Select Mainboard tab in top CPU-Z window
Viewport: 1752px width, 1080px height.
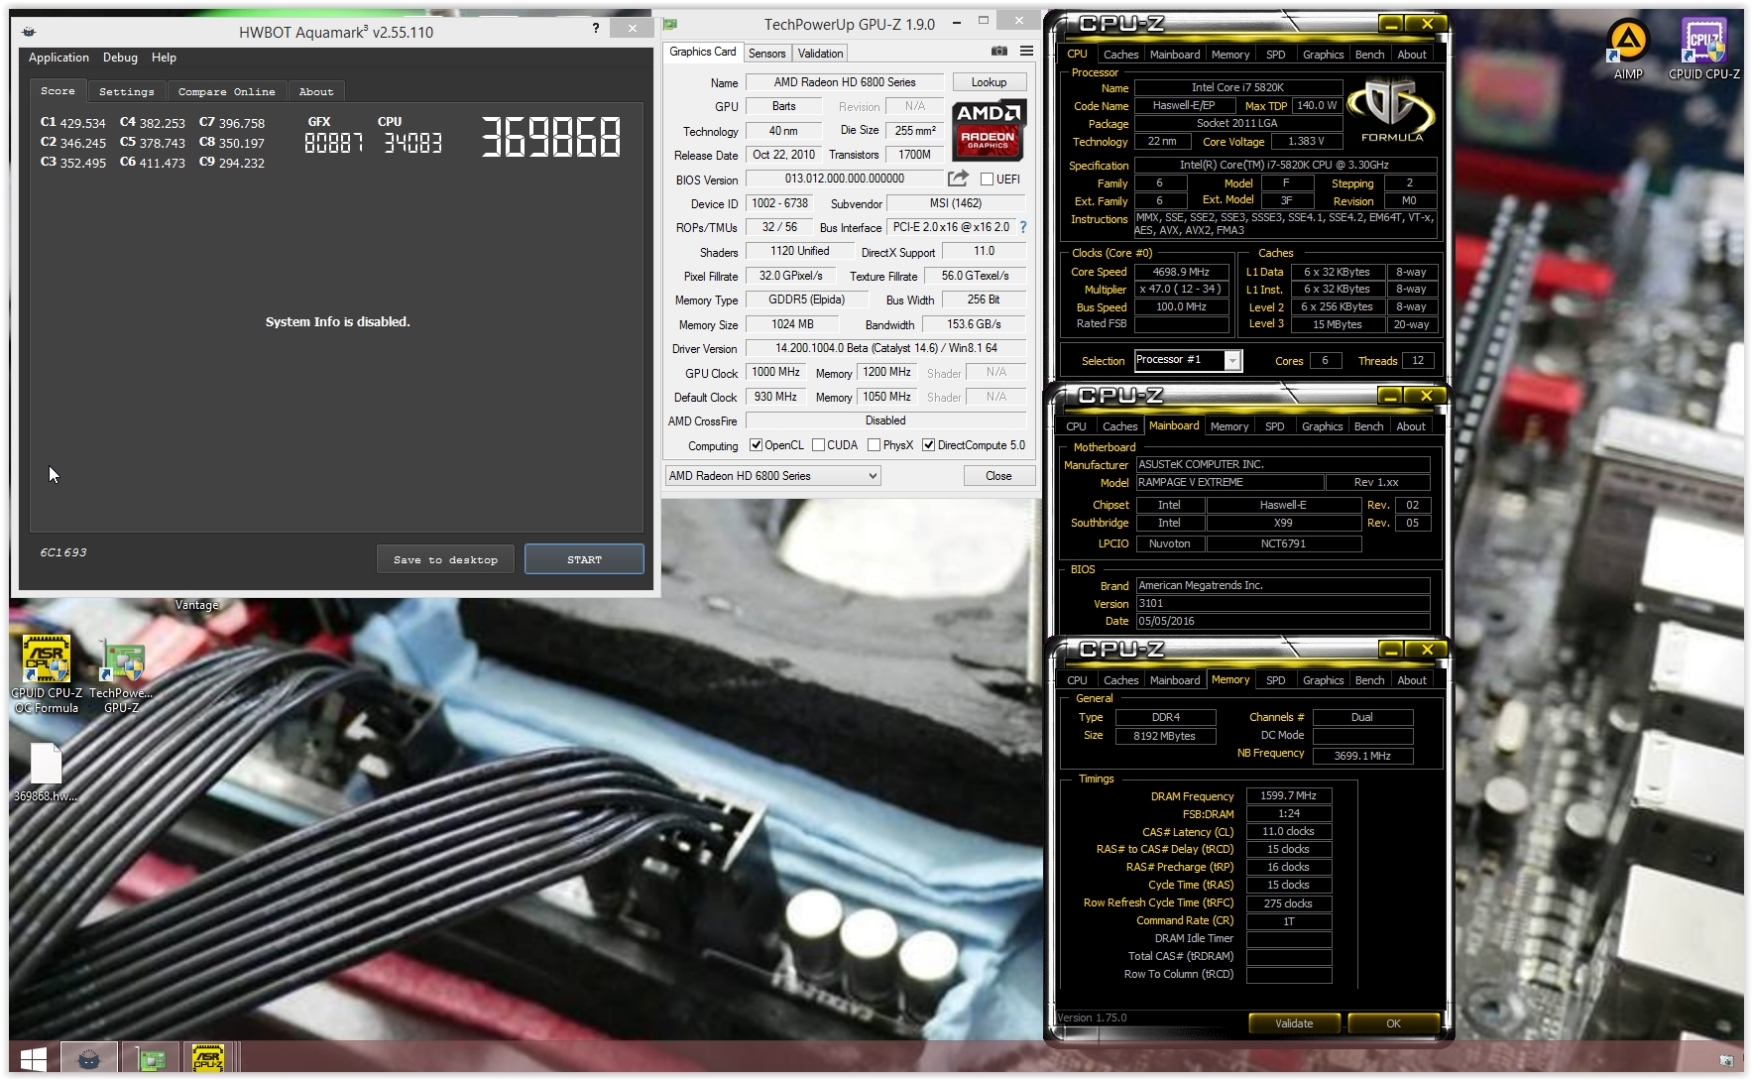coord(1174,55)
